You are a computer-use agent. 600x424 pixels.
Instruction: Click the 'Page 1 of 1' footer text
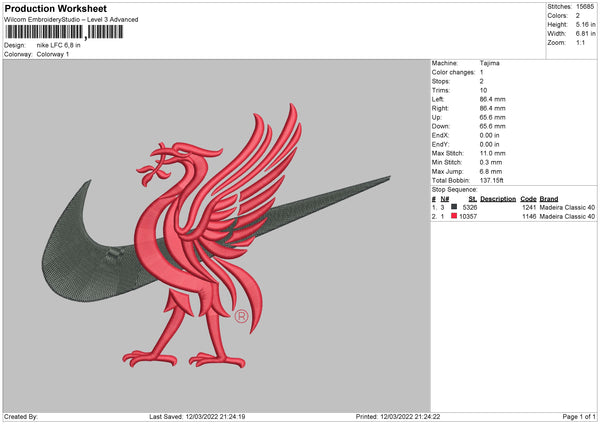pyautogui.click(x=579, y=416)
